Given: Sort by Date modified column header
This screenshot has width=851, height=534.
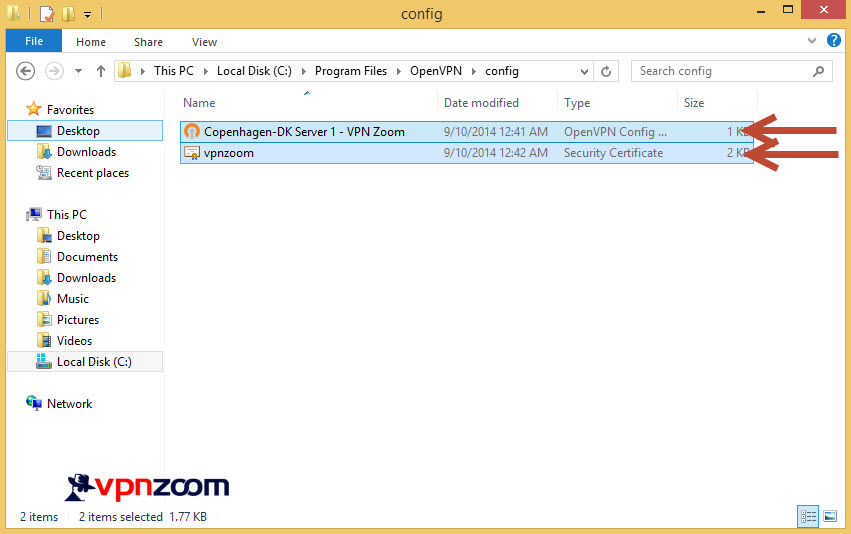Looking at the screenshot, I should point(481,103).
